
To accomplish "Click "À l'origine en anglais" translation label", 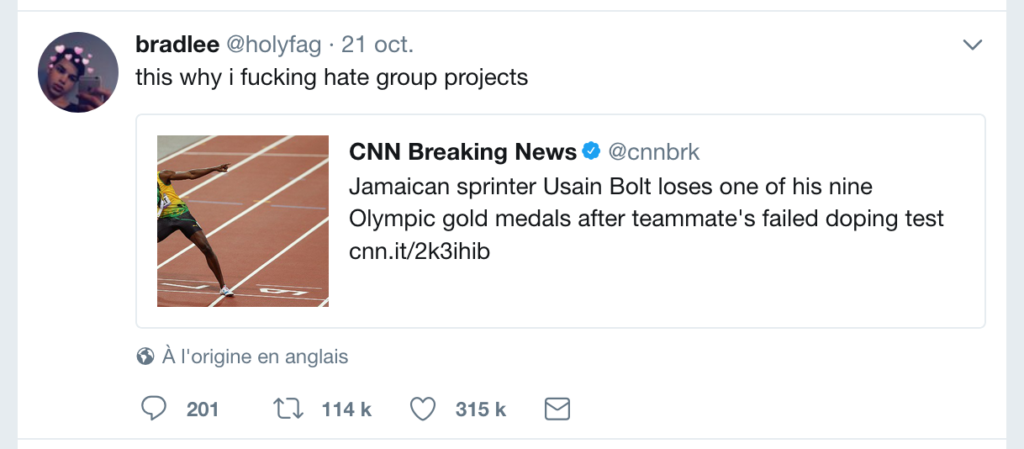I will pos(254,356).
